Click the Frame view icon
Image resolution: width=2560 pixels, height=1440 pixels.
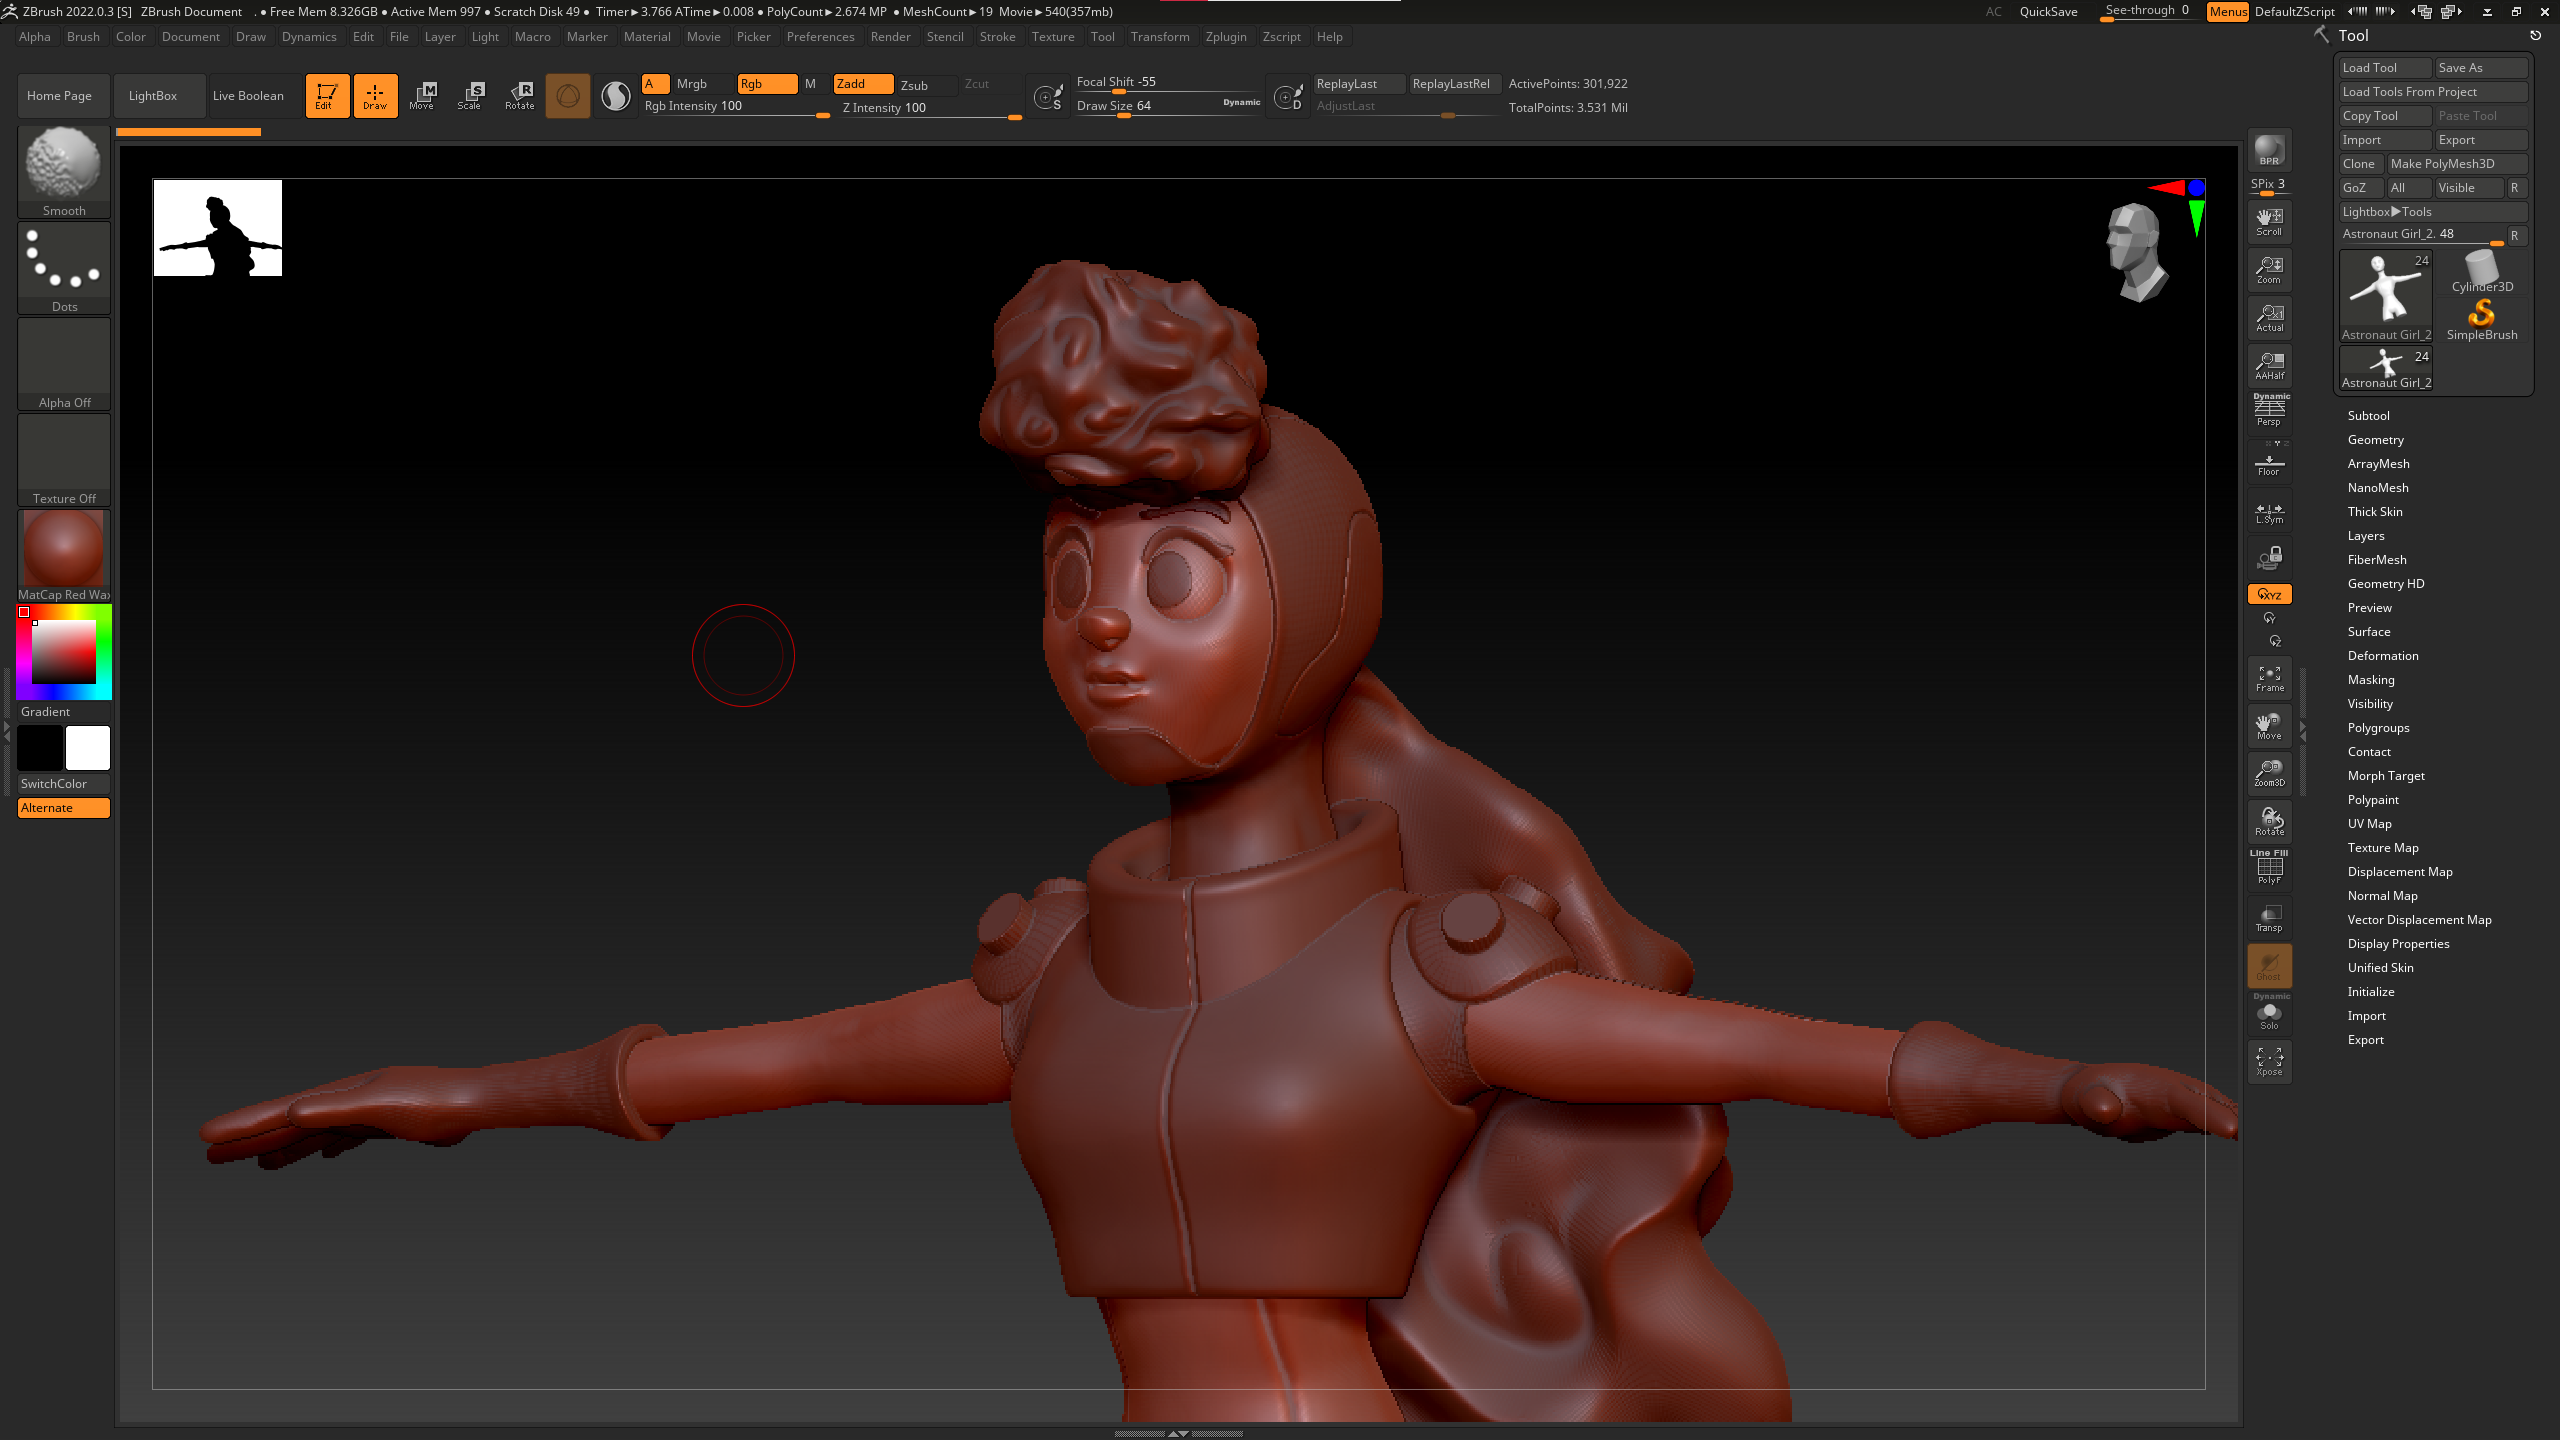point(2269,678)
